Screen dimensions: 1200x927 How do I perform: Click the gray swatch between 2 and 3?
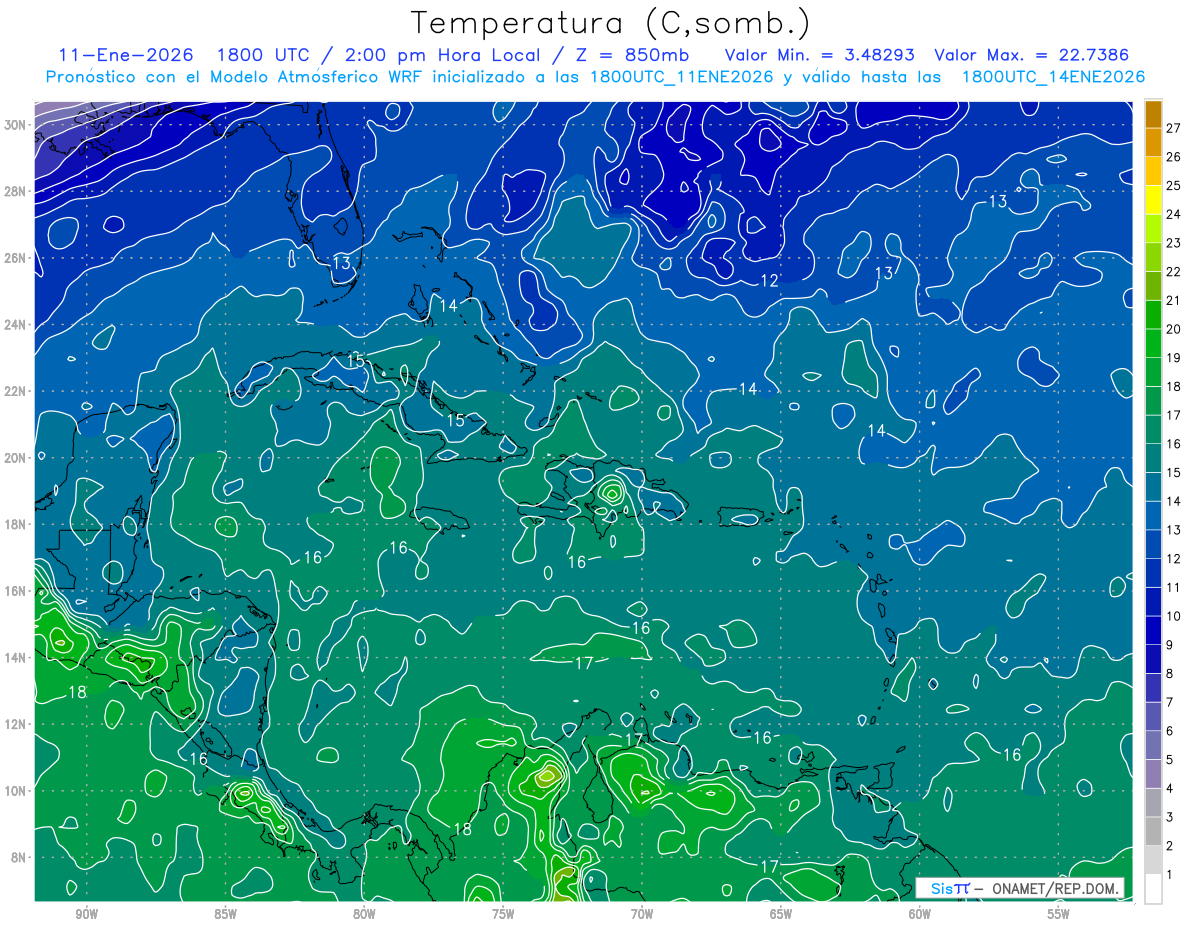click(x=1153, y=832)
